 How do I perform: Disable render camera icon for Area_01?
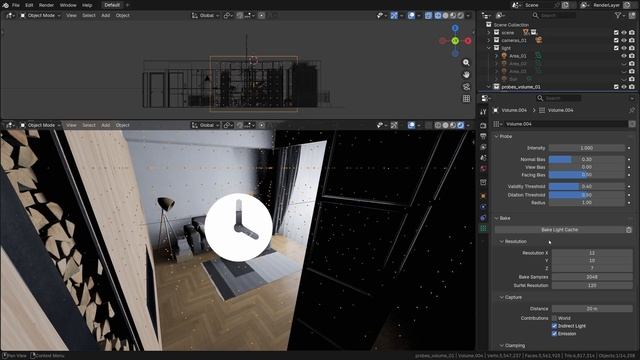tap(632, 56)
